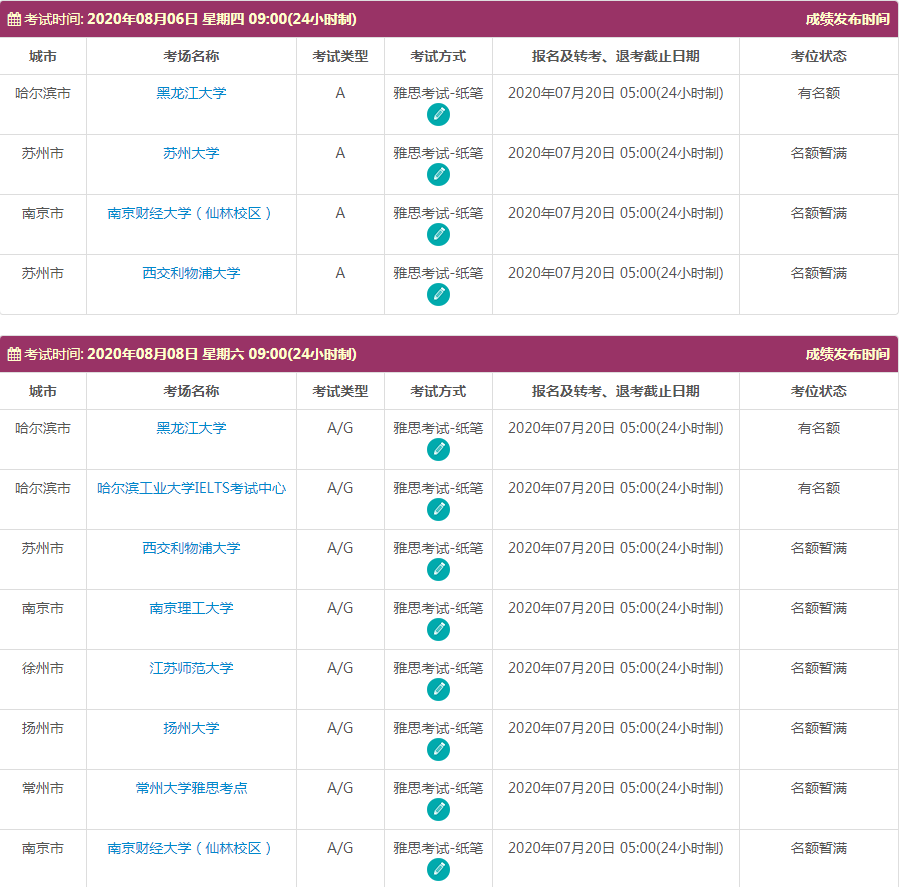Screen dimensions: 899x887
Task: Select the edit icon in the 南京理工大学 row
Action: (x=438, y=628)
